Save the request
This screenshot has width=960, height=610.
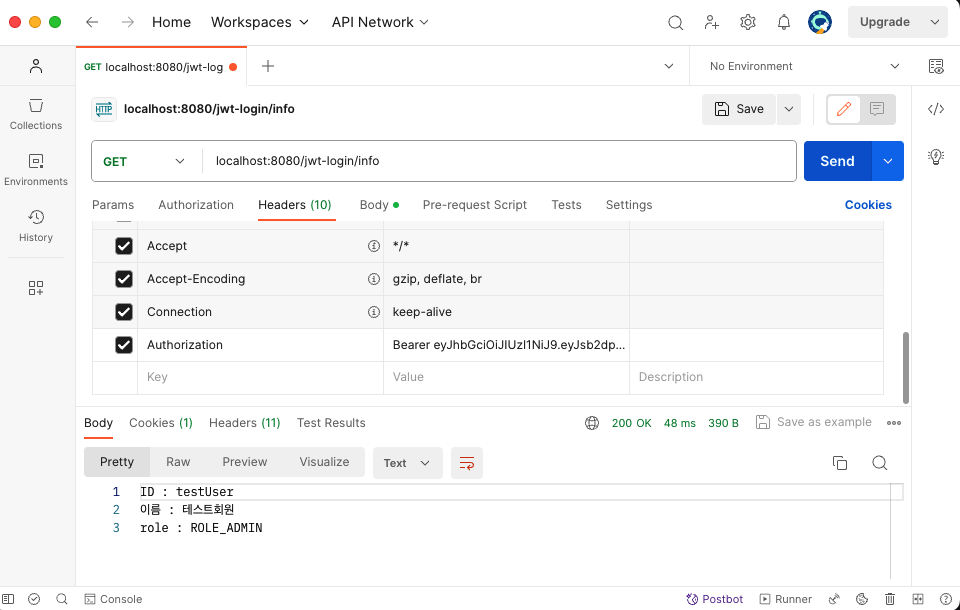739,109
